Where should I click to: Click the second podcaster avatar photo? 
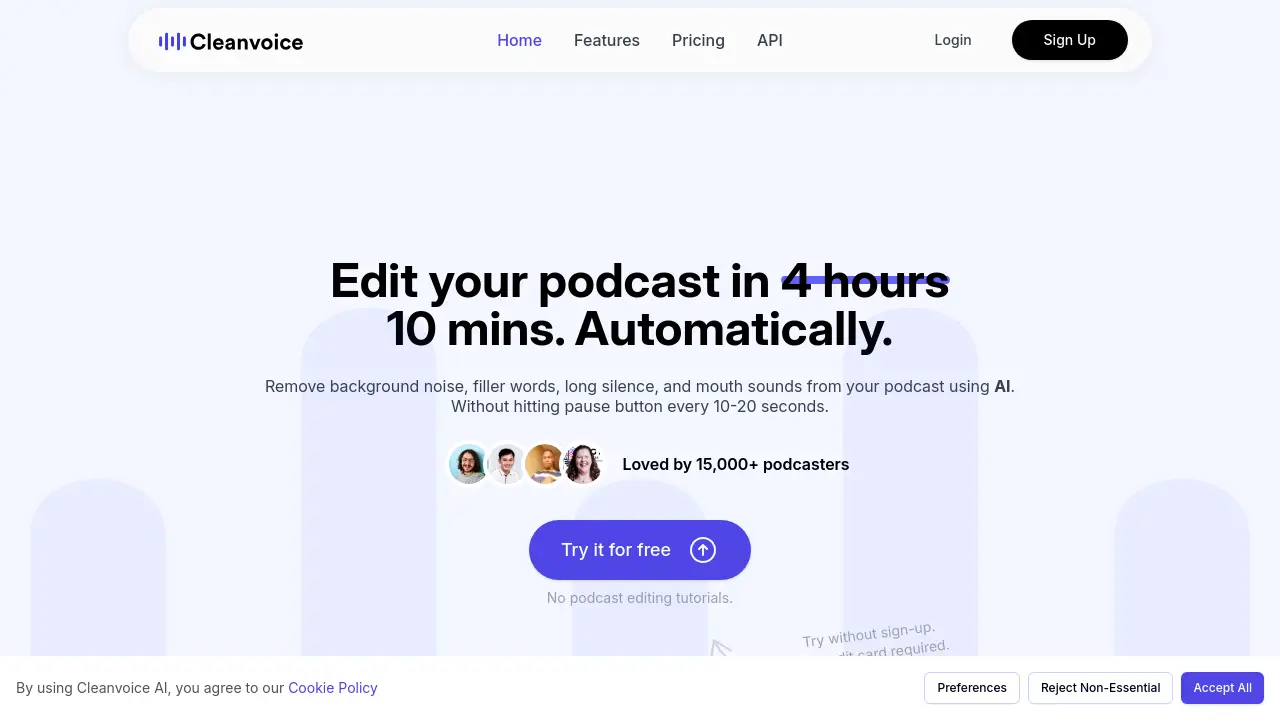pyautogui.click(x=506, y=464)
